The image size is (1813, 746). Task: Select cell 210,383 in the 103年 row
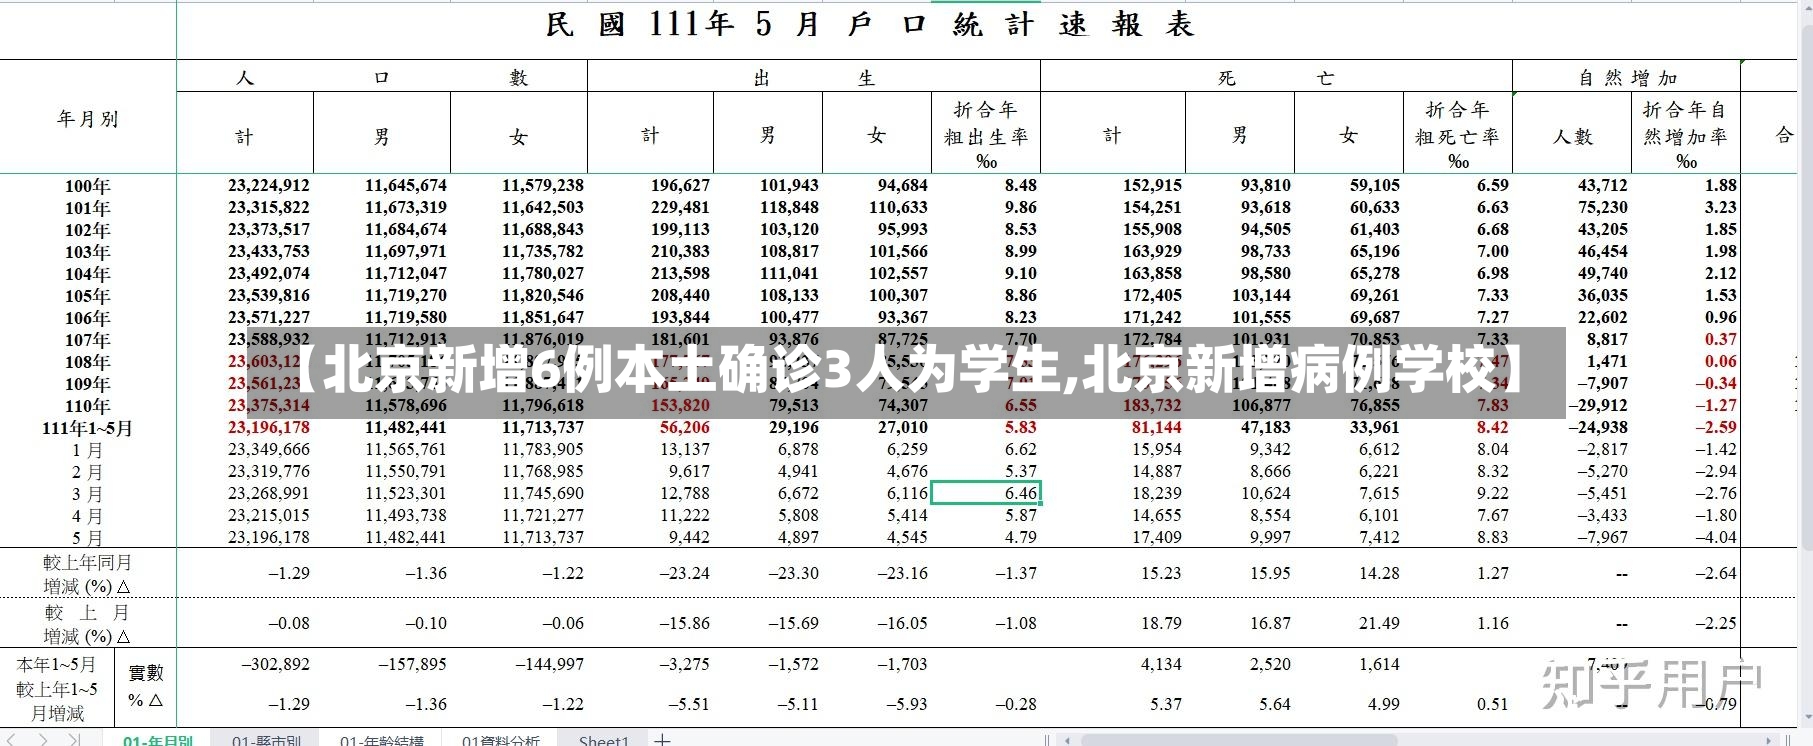680,251
